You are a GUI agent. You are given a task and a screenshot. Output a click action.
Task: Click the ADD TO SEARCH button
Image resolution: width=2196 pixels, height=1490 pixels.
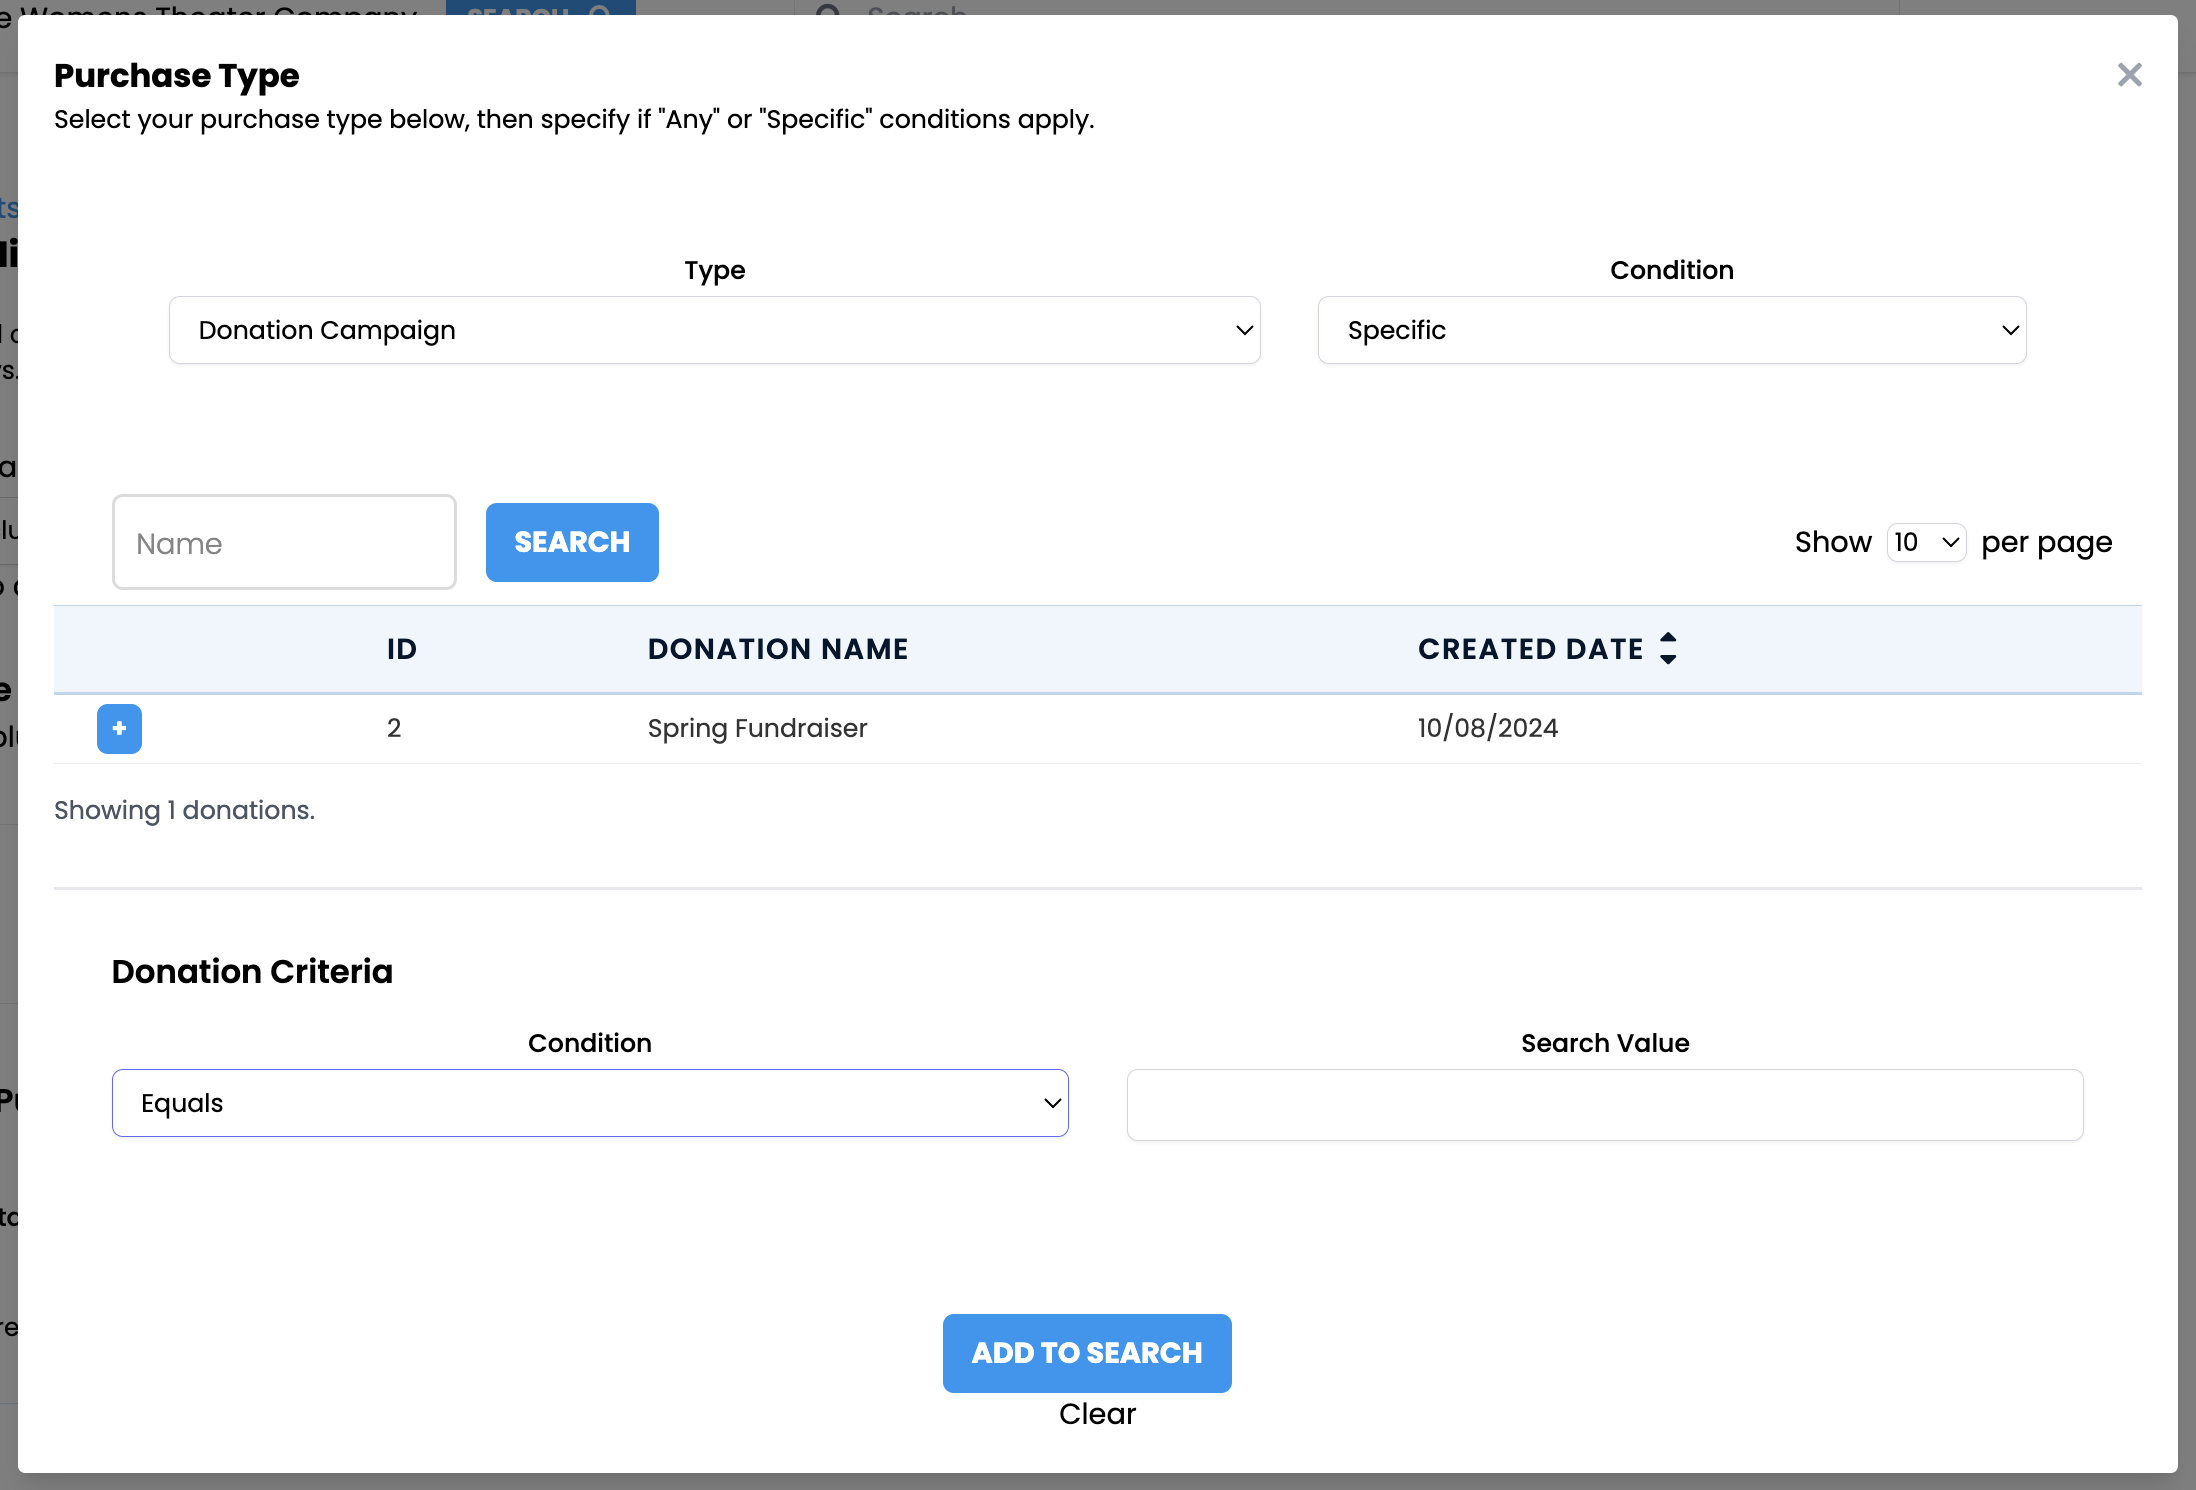[x=1087, y=1353]
